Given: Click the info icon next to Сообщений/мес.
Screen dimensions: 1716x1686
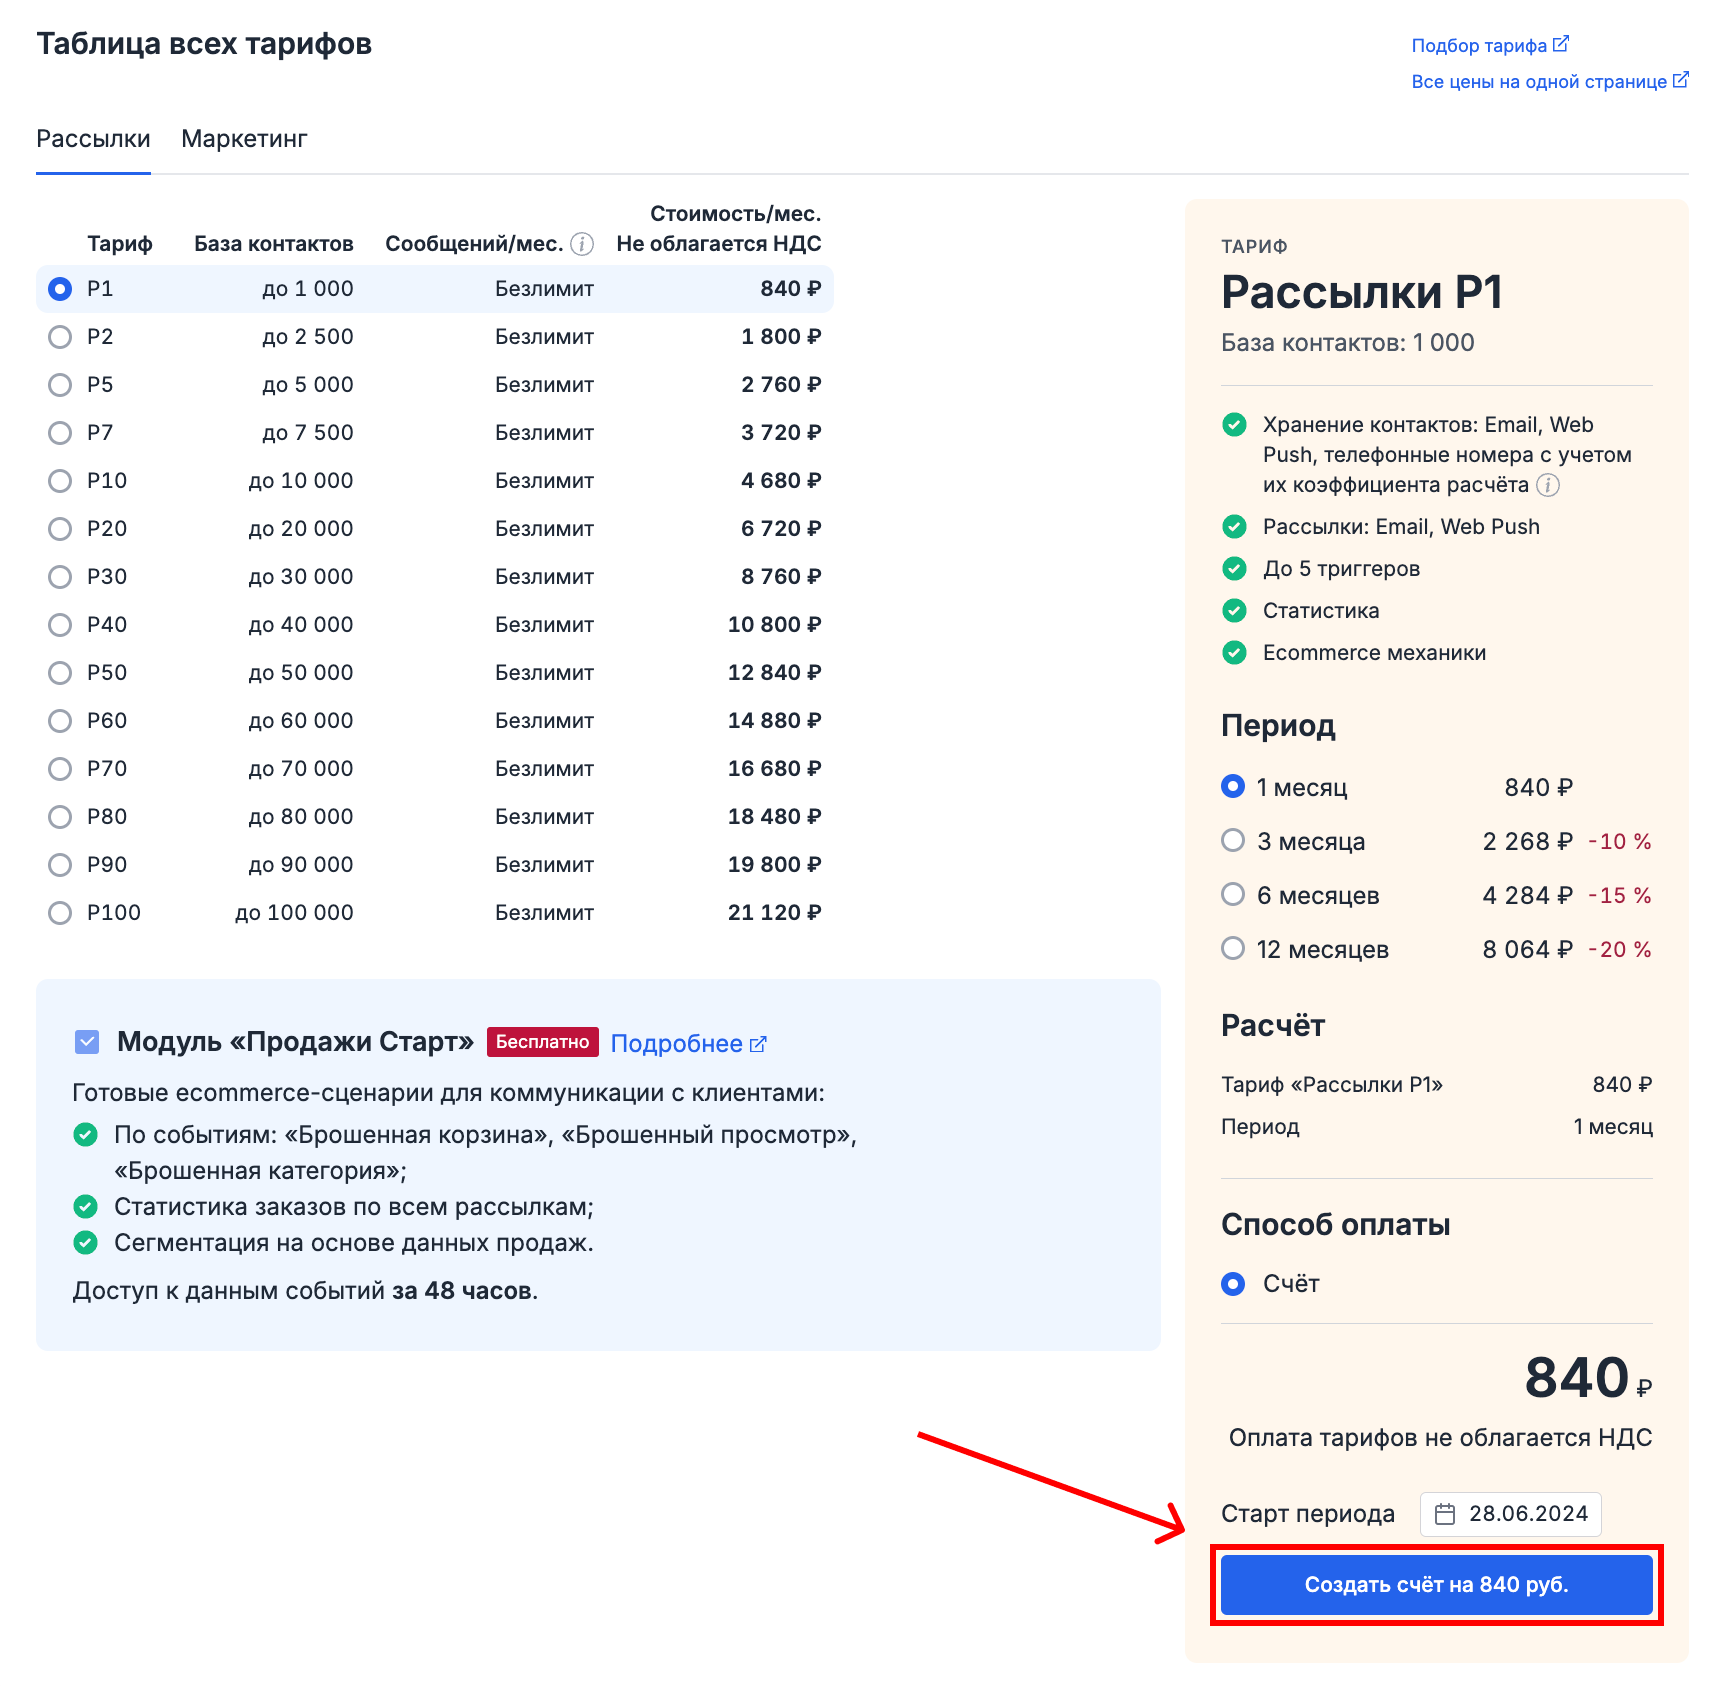Looking at the screenshot, I should [x=582, y=244].
